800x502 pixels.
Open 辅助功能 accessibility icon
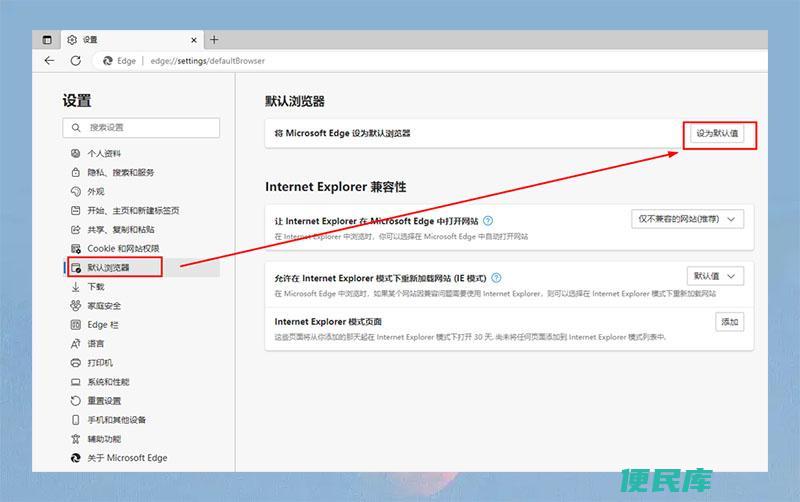point(76,439)
